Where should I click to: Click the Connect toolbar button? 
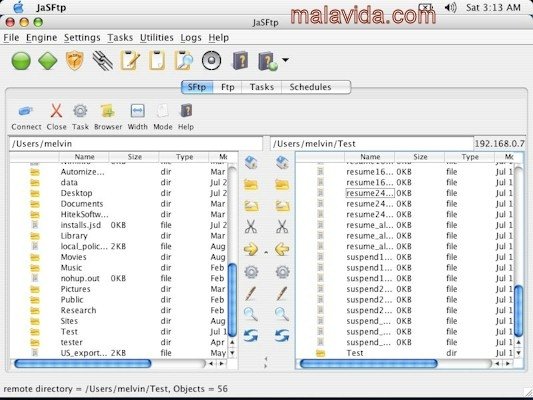pyautogui.click(x=26, y=118)
